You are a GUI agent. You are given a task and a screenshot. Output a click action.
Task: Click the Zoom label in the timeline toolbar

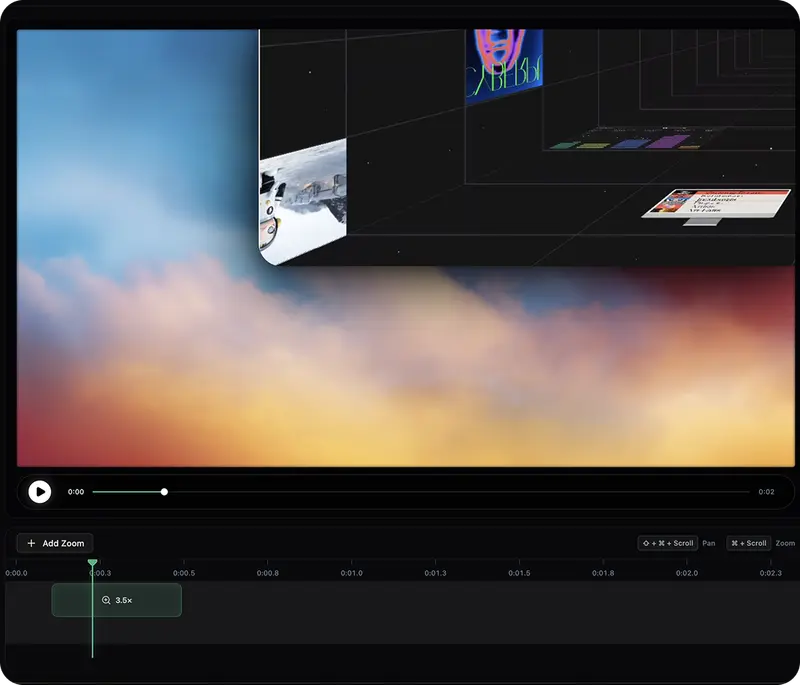pos(784,543)
